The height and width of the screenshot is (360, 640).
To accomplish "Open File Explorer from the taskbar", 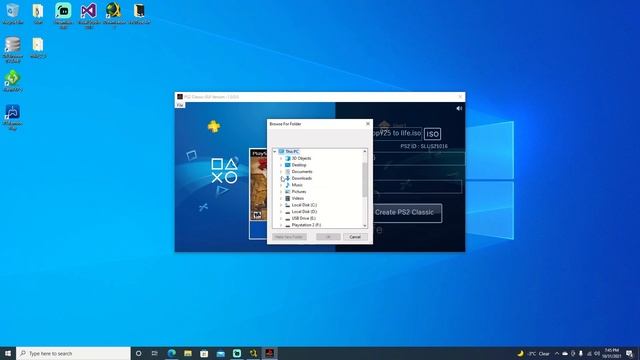I will point(188,353).
